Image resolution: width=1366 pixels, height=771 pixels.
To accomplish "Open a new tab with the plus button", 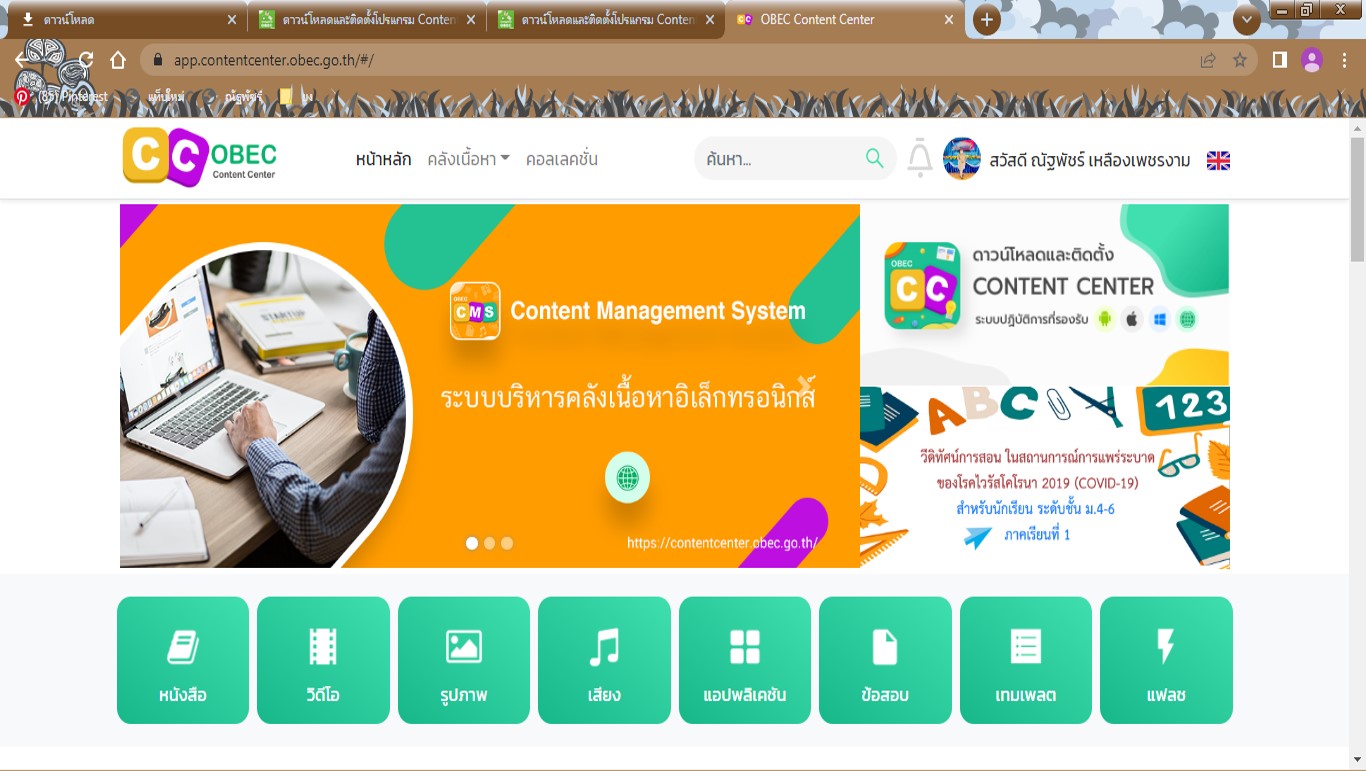I will [x=987, y=20].
